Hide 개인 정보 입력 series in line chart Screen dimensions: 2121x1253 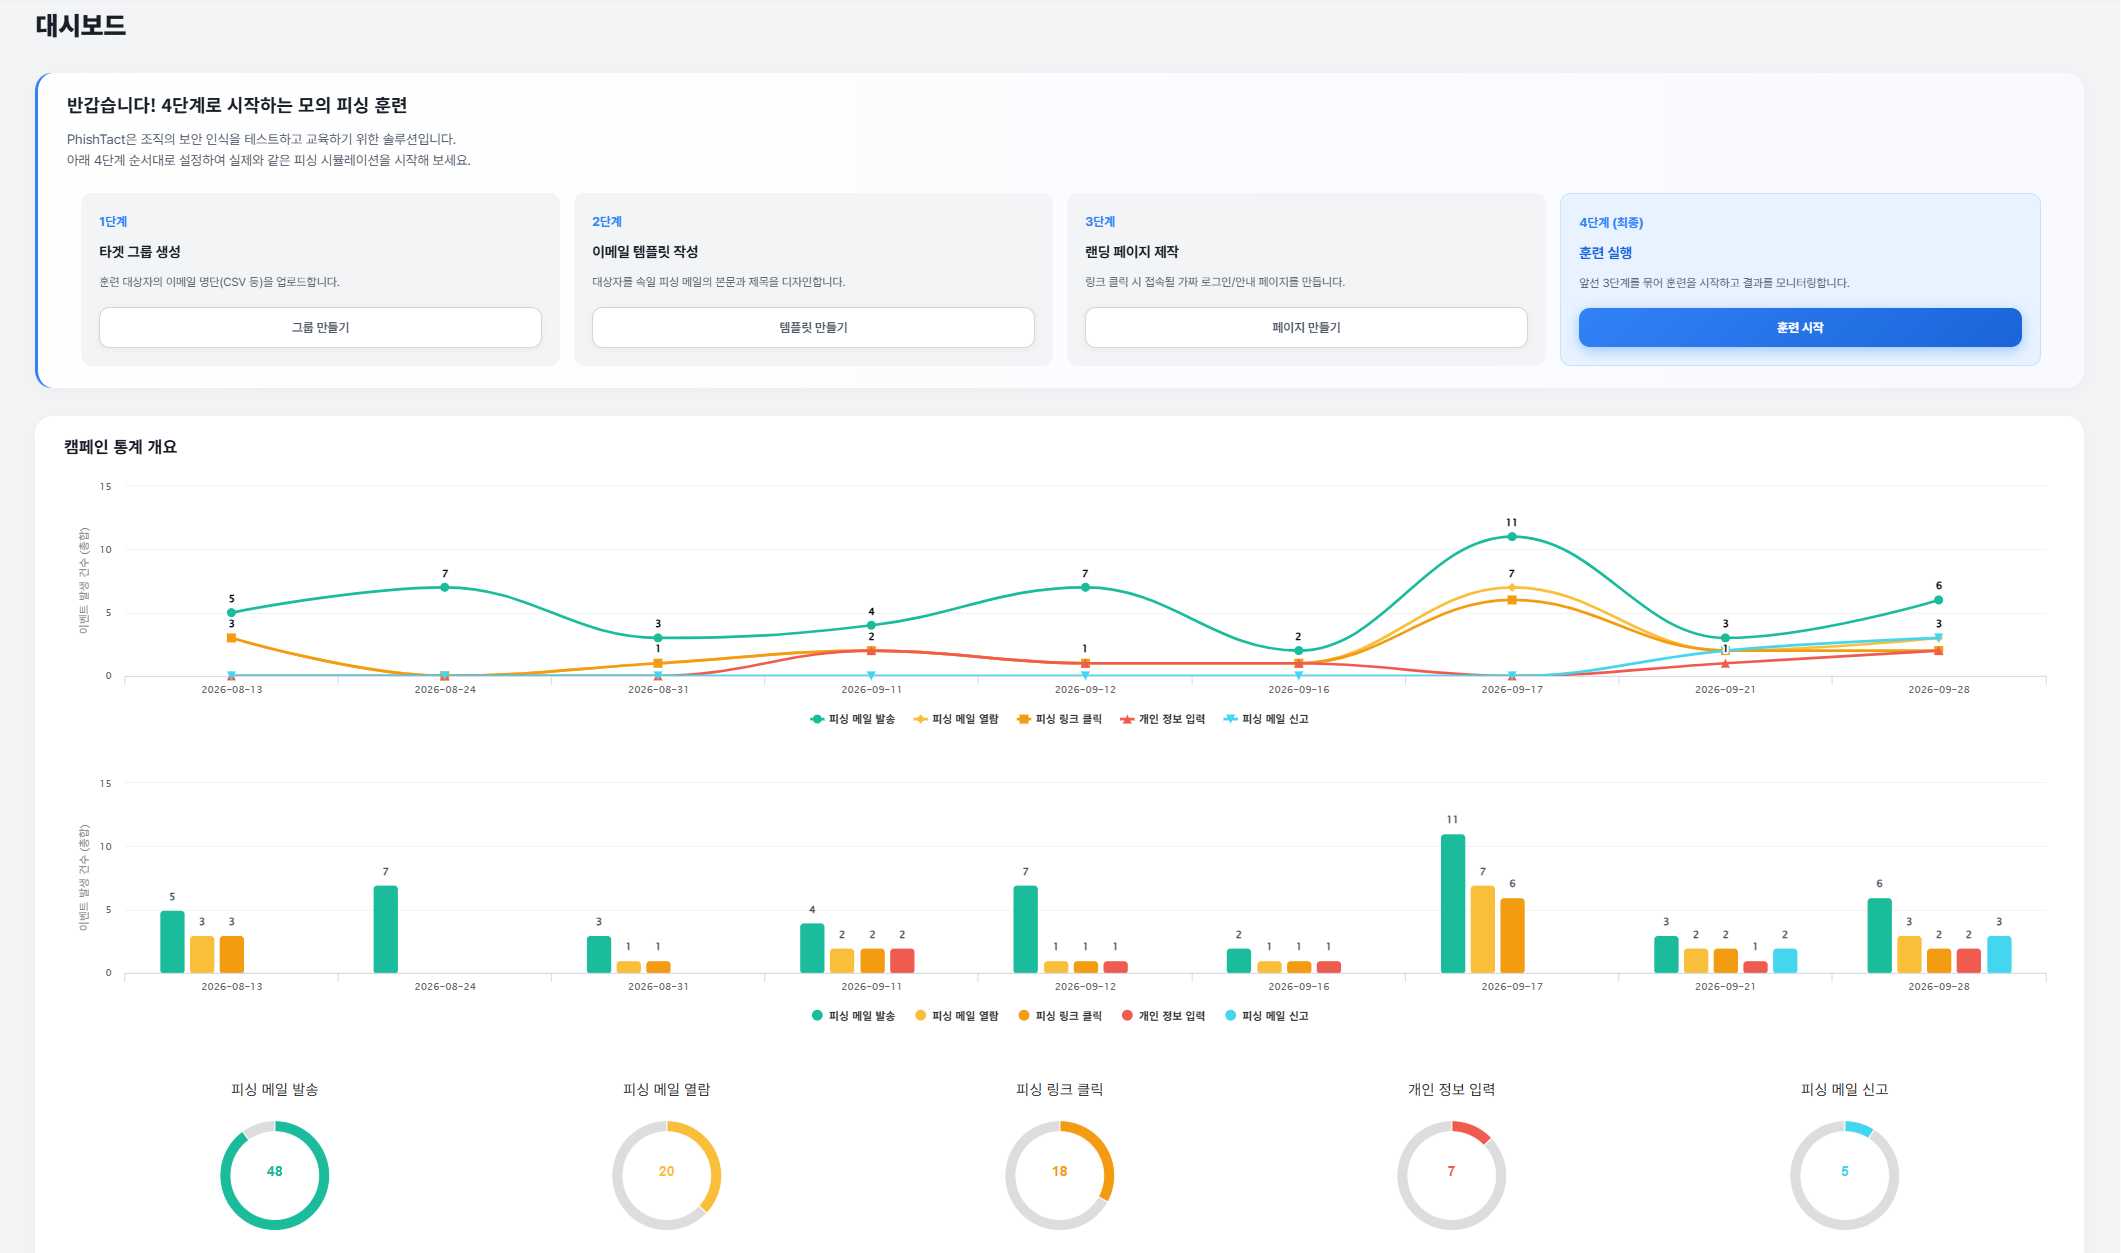coord(1162,719)
